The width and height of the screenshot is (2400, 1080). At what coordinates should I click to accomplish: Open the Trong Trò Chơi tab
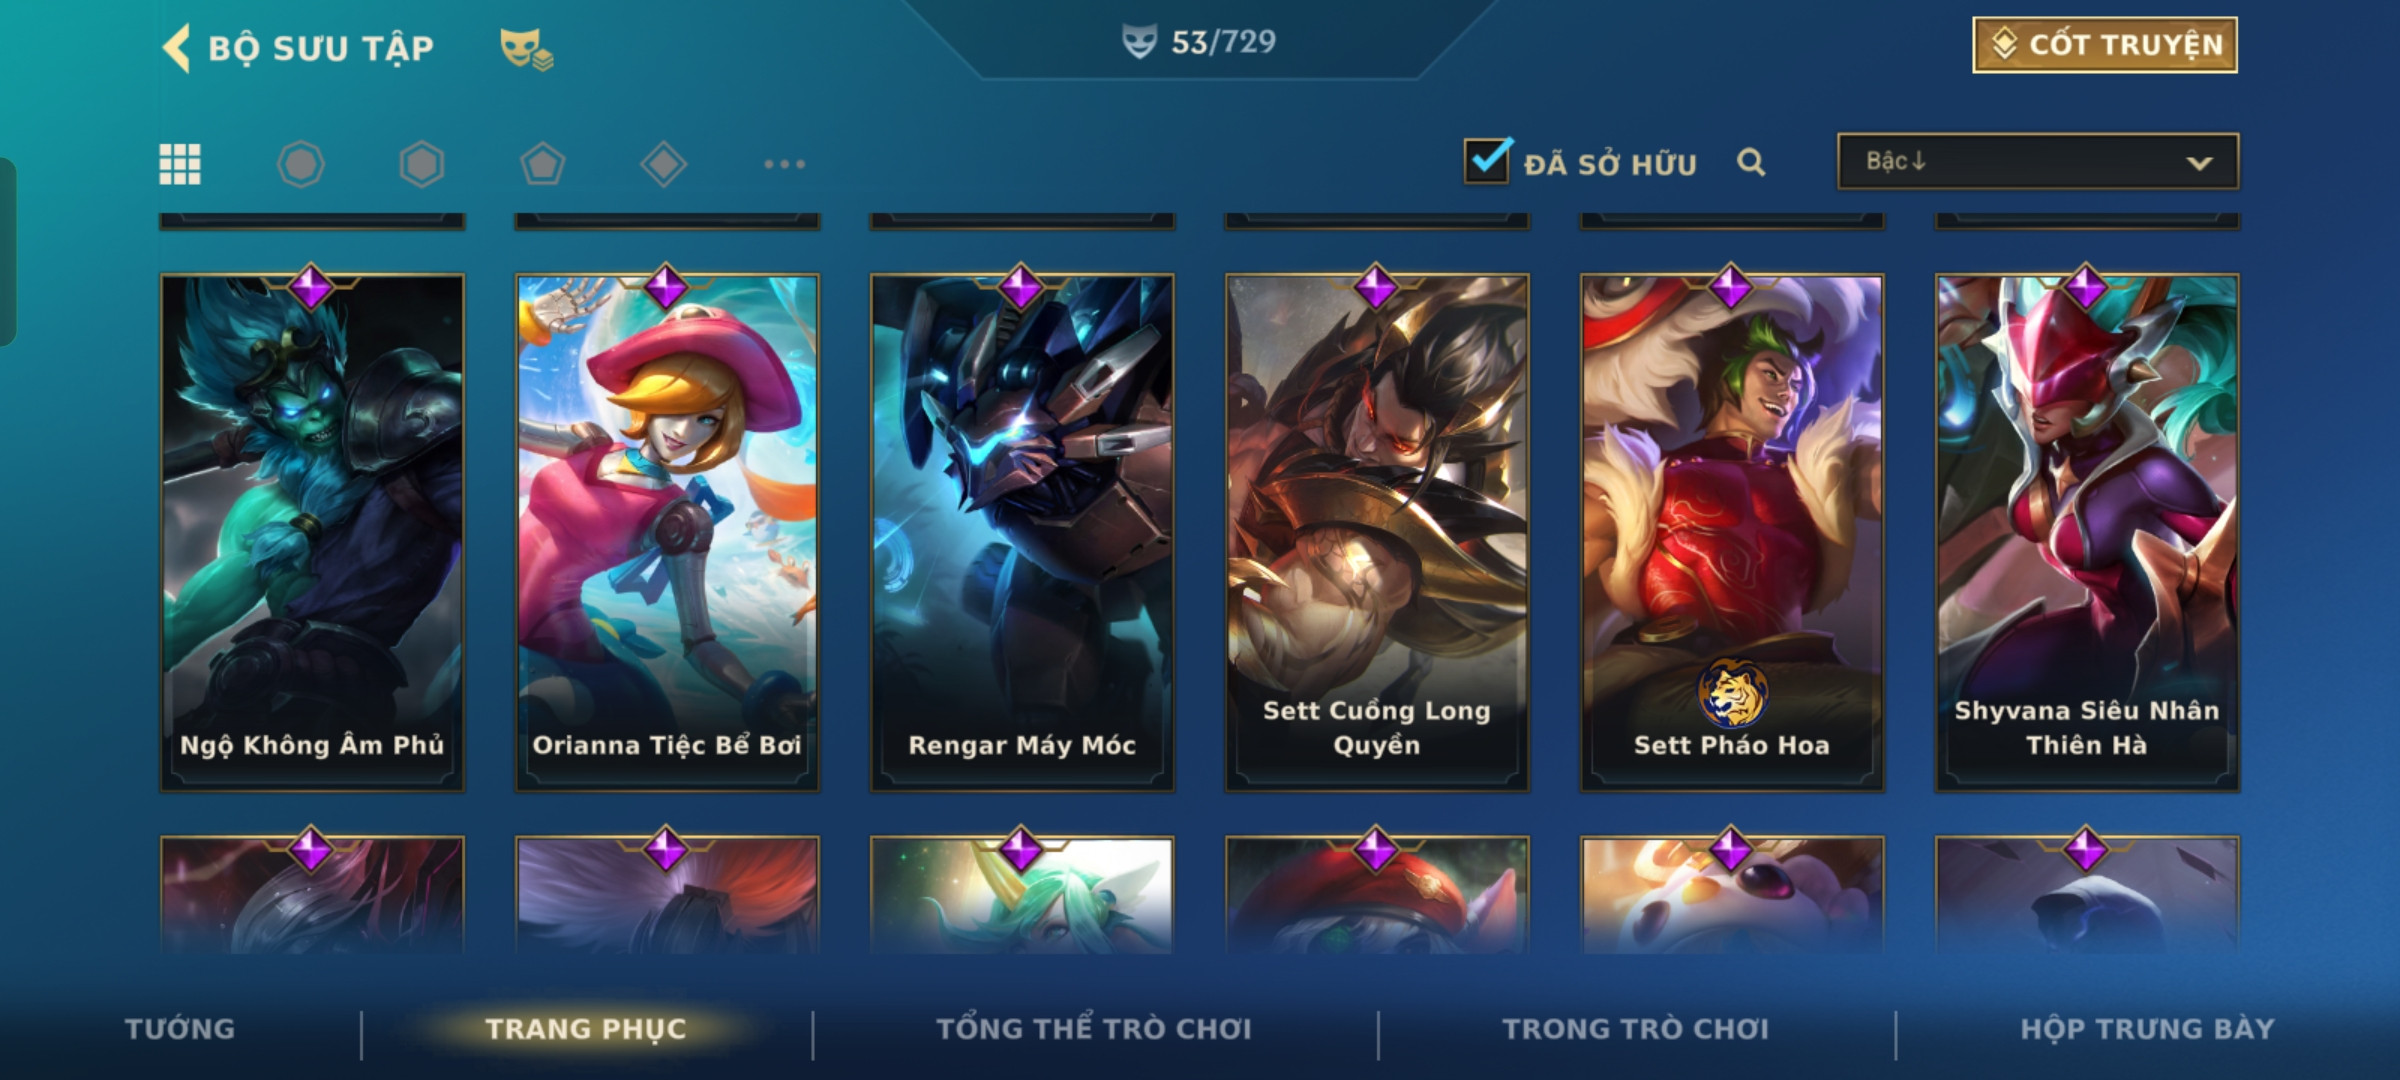1636,1029
